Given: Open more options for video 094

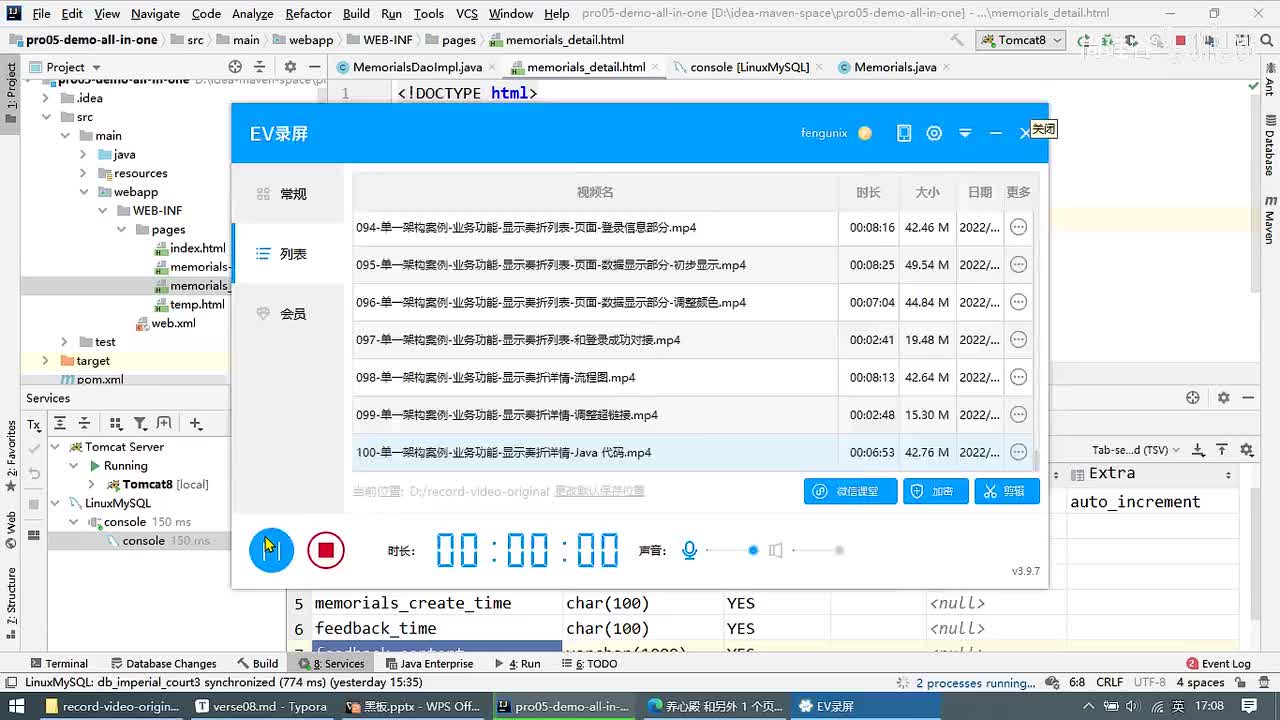Looking at the screenshot, I should tap(1018, 227).
